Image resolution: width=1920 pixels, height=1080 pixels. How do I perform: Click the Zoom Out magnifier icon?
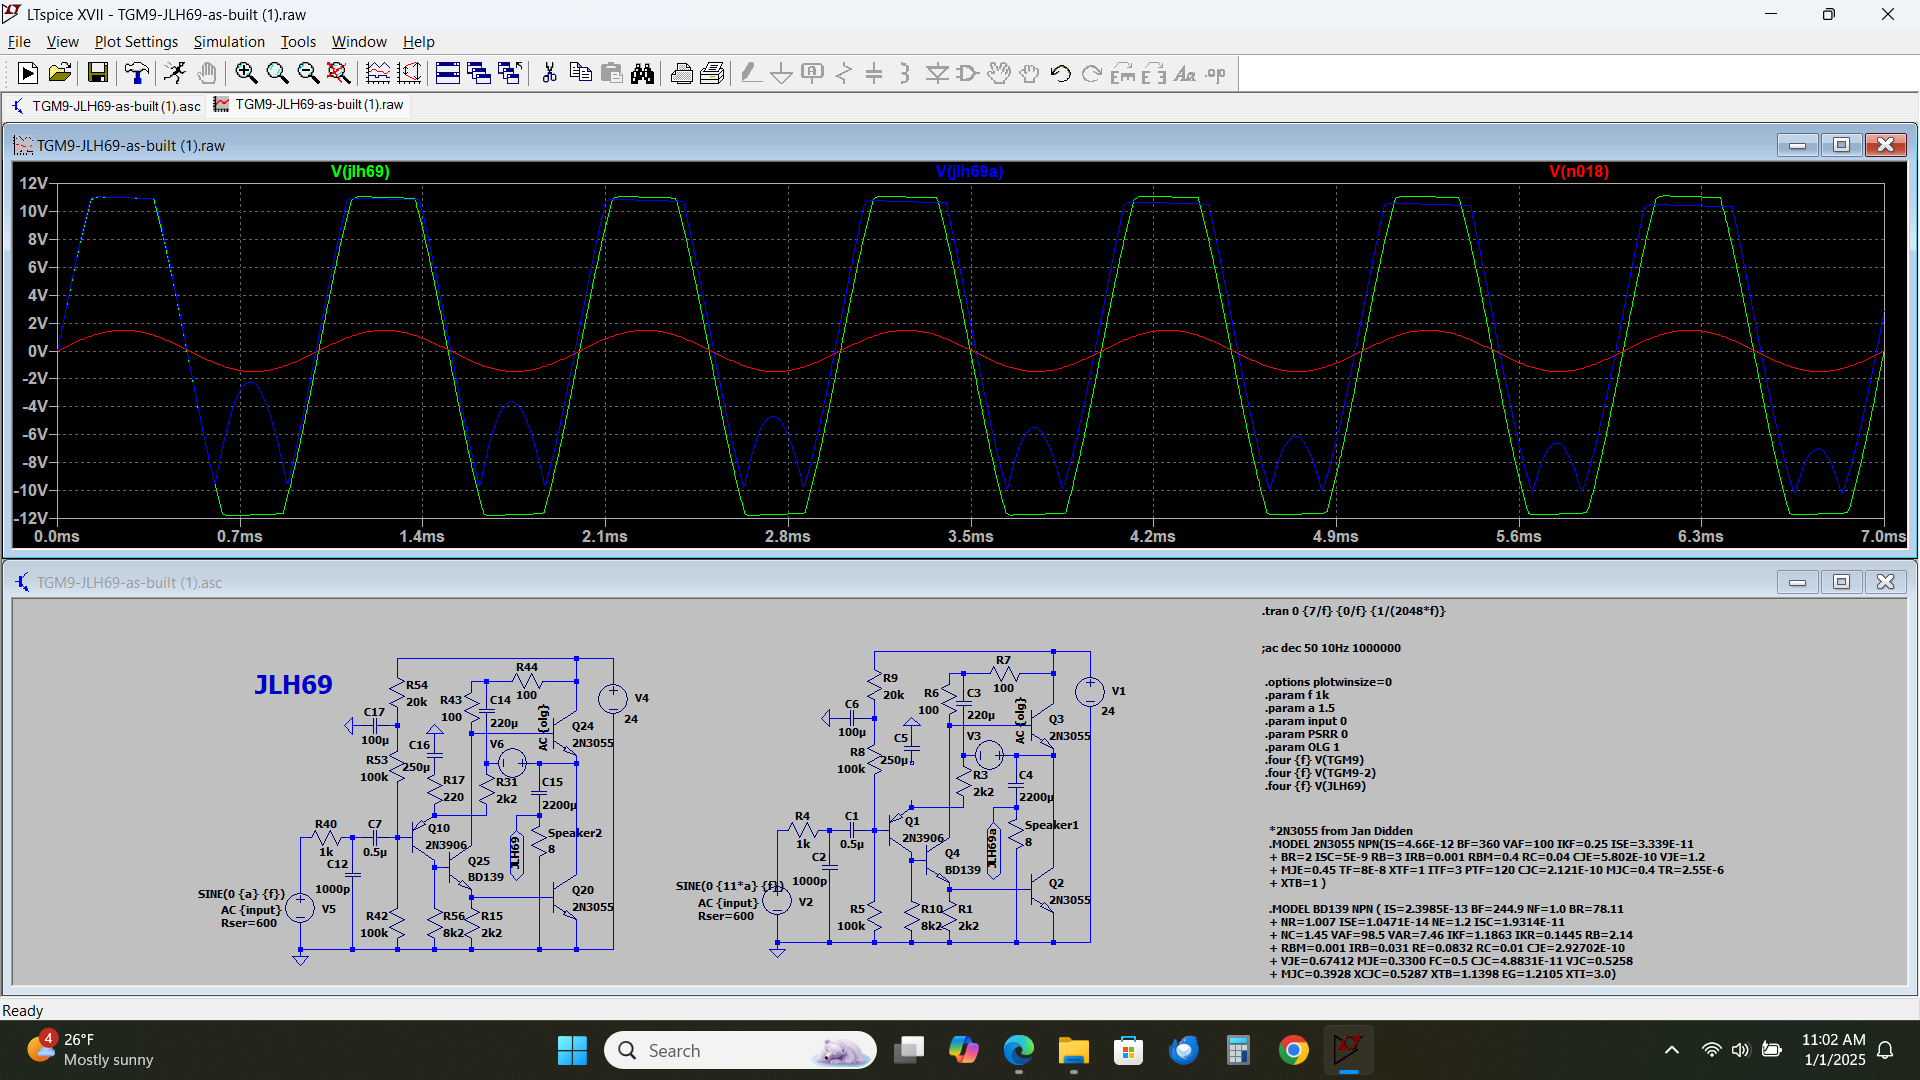[x=308, y=73]
